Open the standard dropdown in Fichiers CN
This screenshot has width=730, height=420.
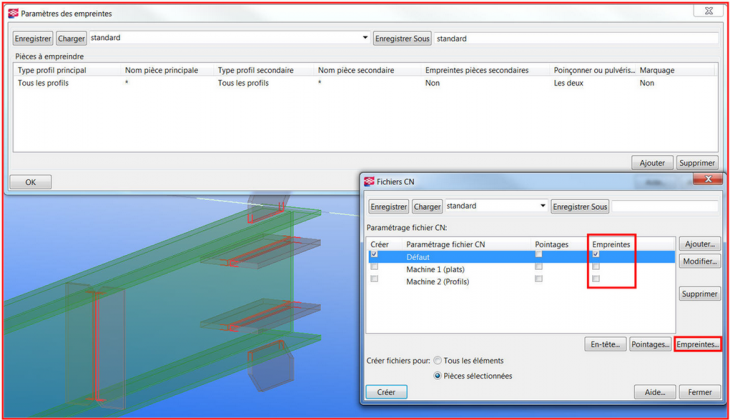[x=542, y=206]
